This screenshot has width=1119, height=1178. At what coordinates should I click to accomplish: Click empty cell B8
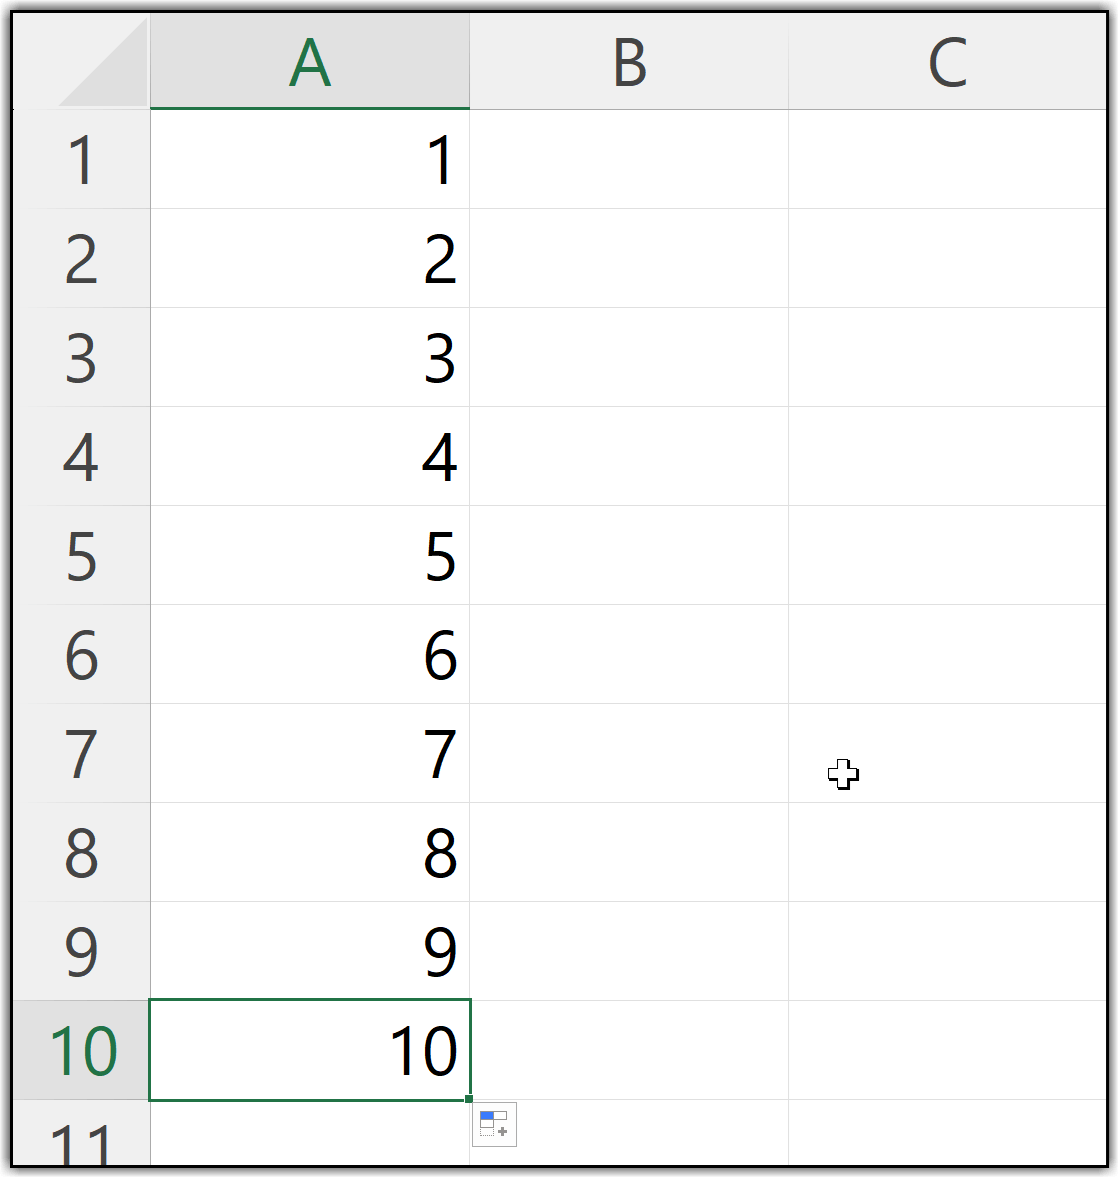pyautogui.click(x=628, y=852)
